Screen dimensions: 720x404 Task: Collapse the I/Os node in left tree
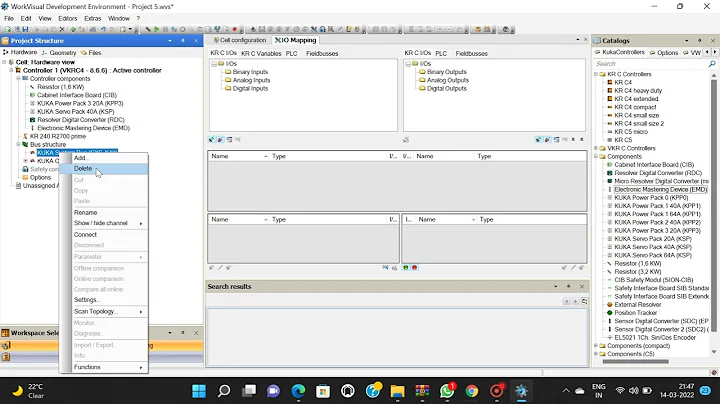[214, 64]
